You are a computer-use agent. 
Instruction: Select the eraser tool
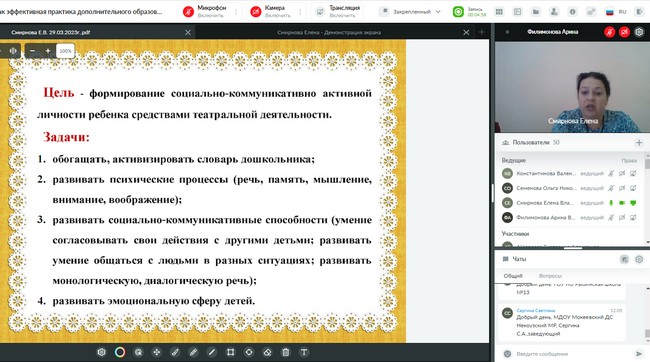tap(267, 352)
